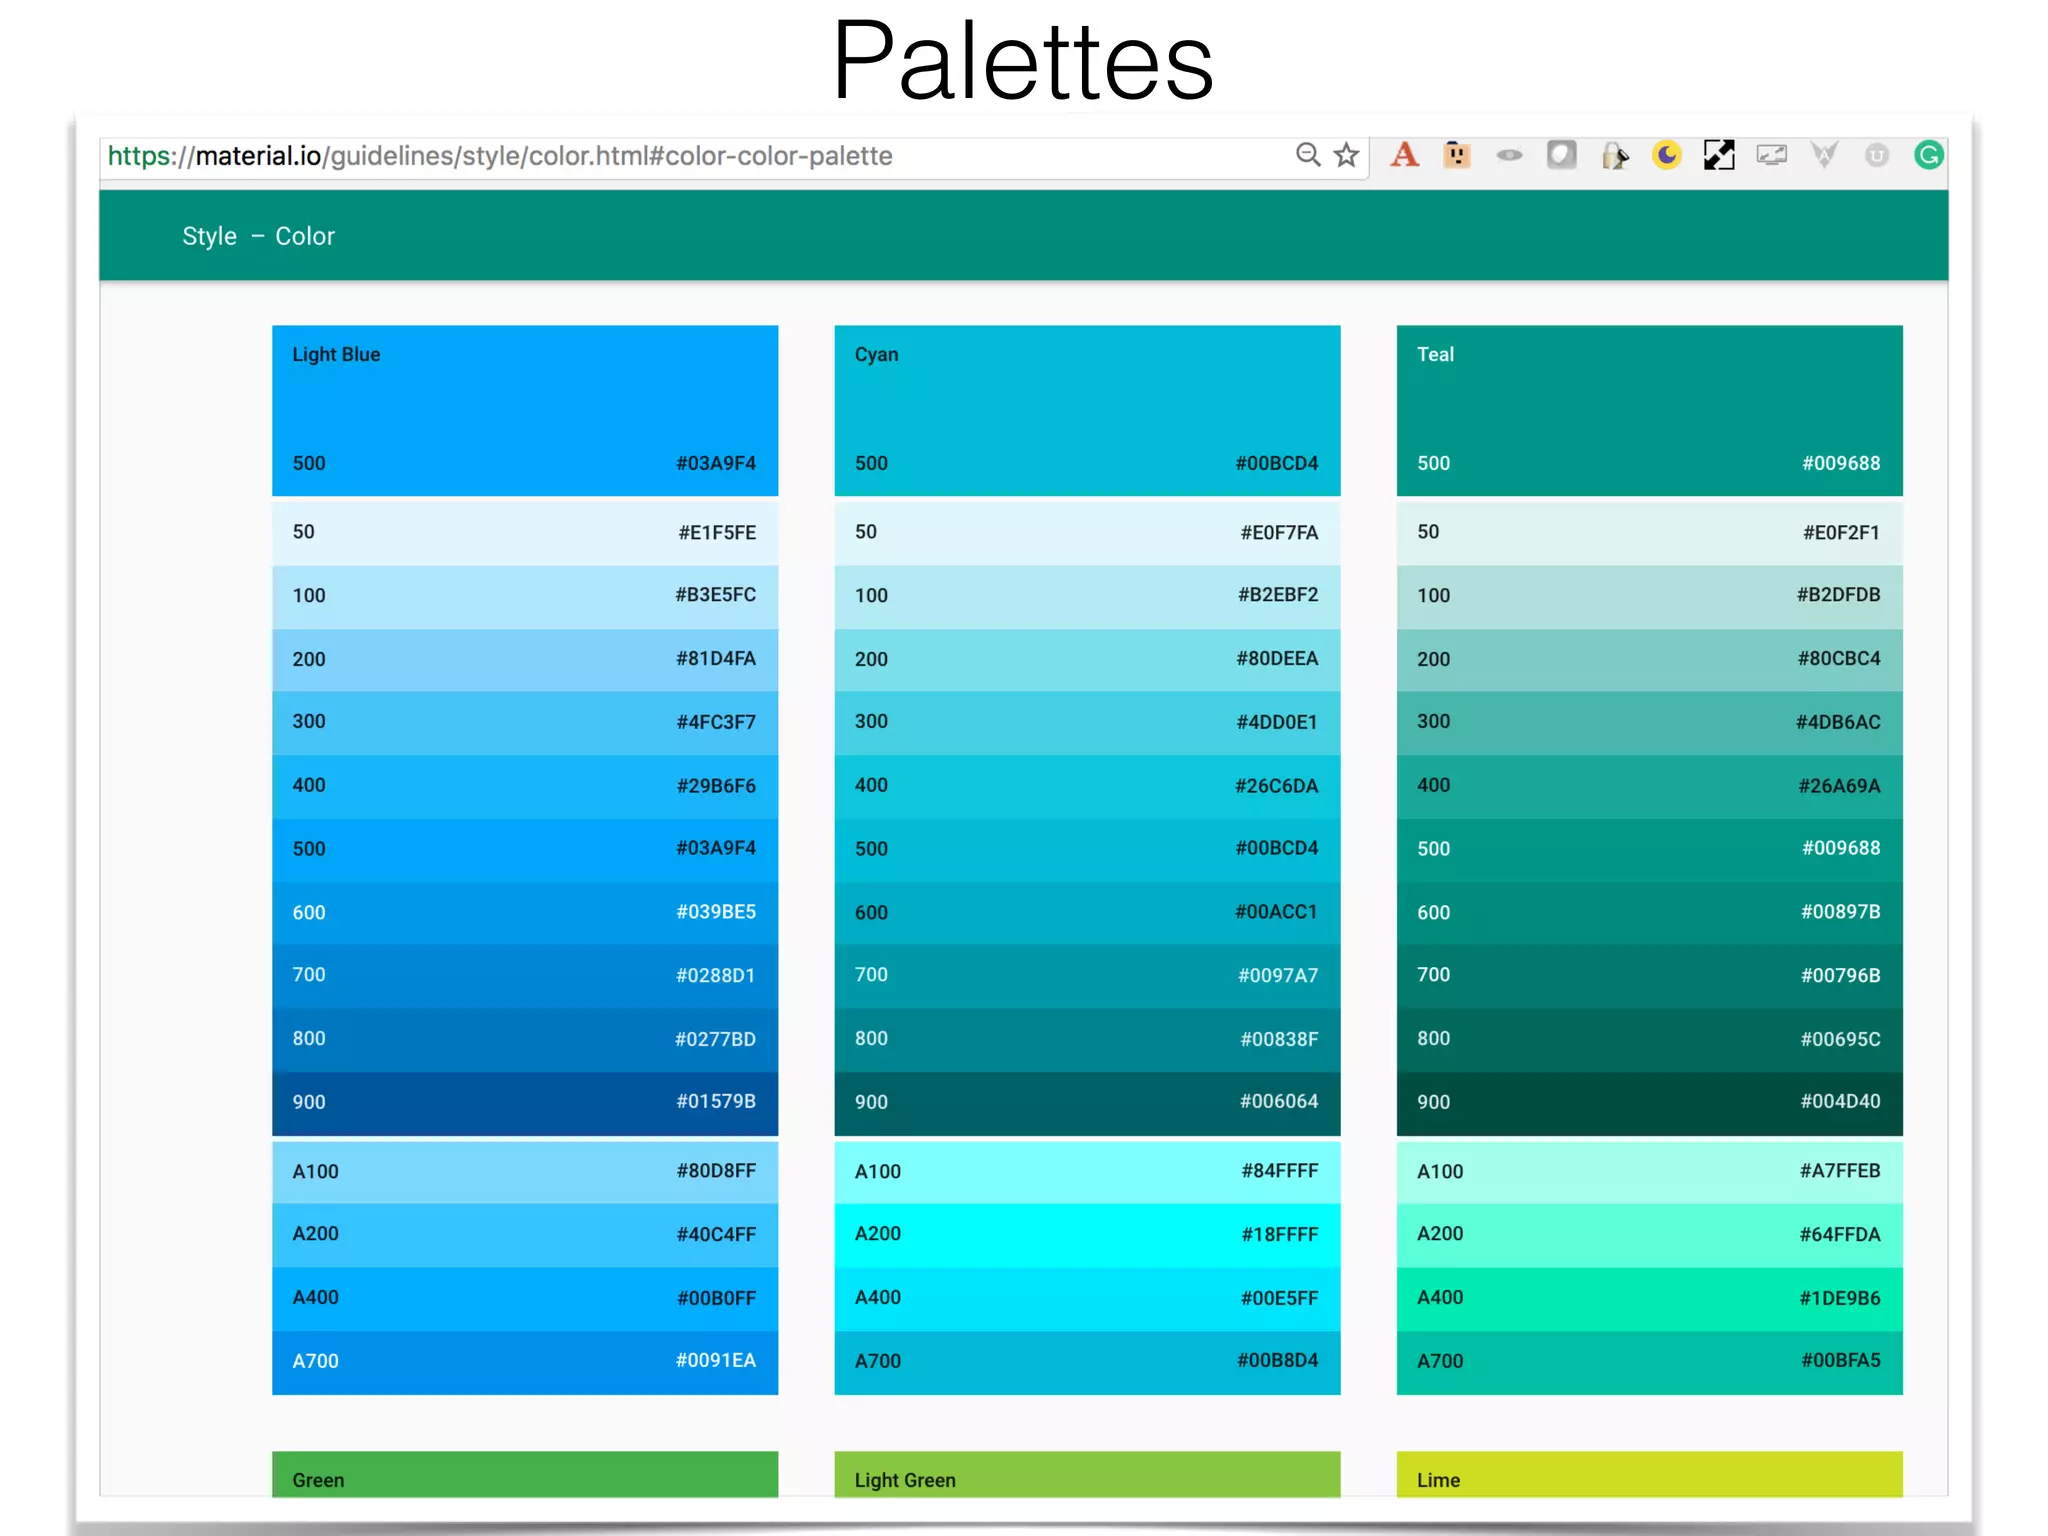The width and height of the screenshot is (2048, 1536).
Task: Click the URL address bar field
Action: click(x=700, y=156)
